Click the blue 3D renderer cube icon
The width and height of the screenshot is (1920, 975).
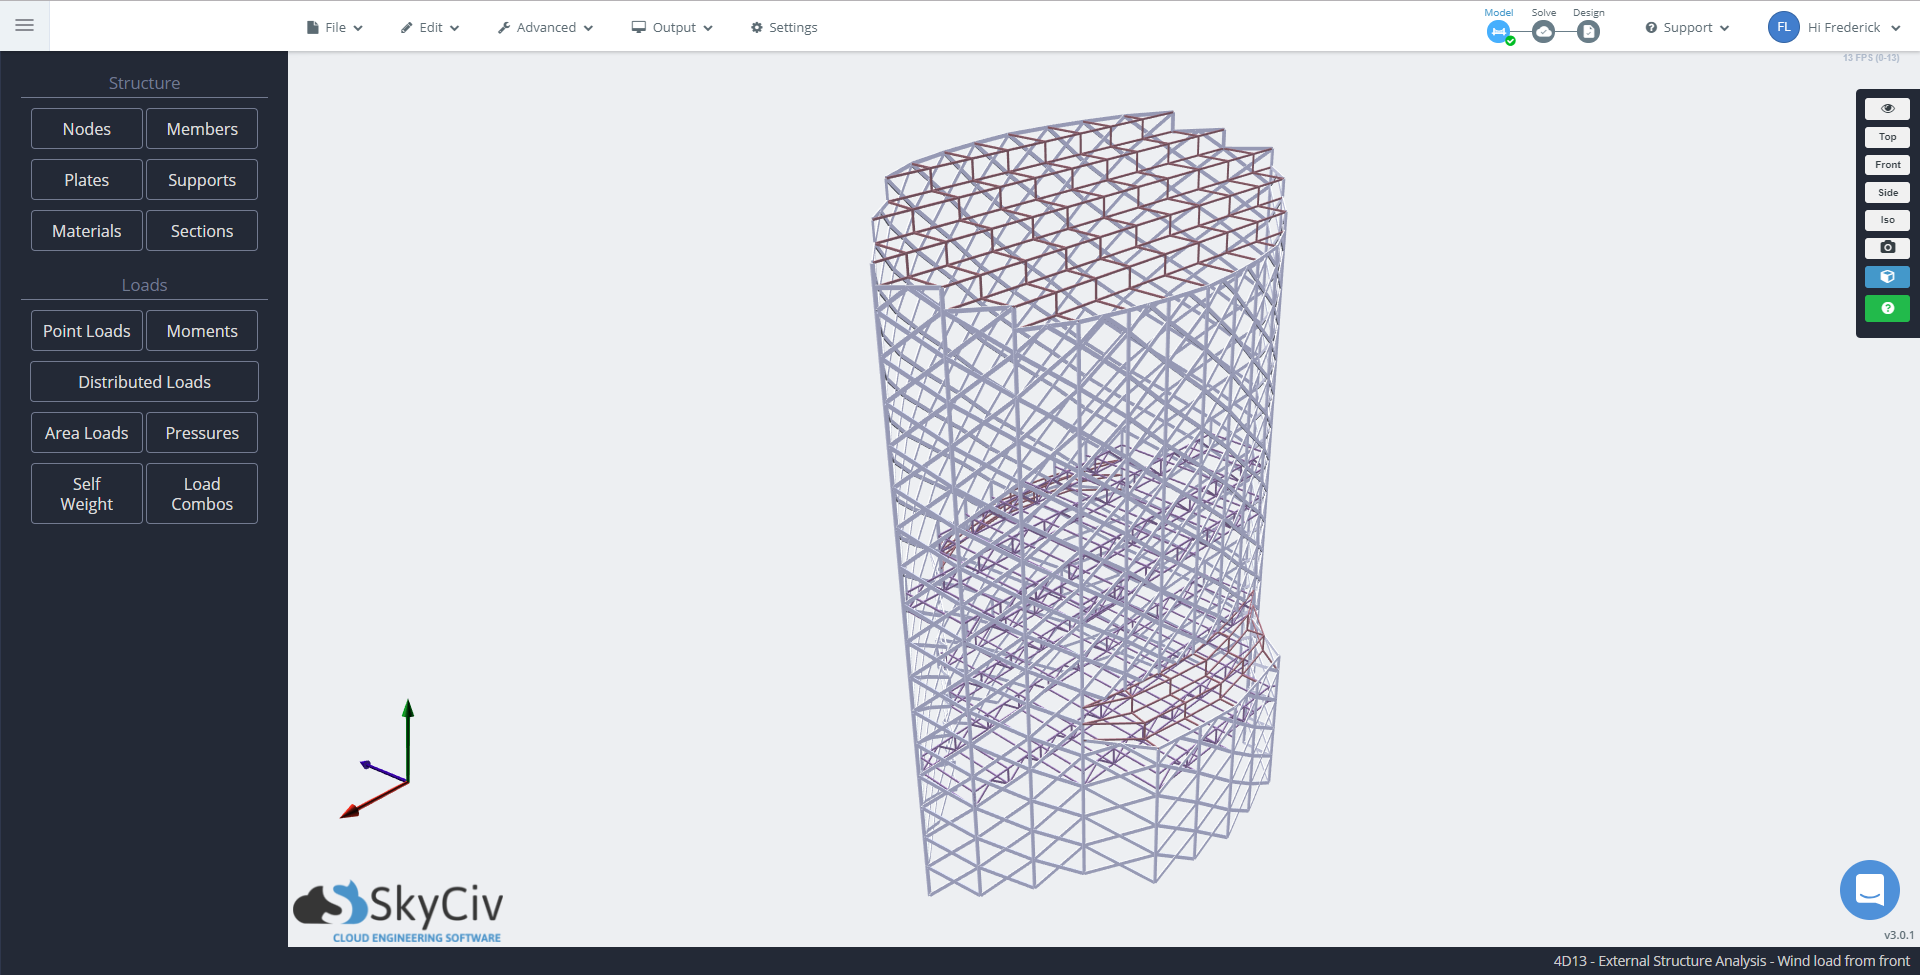1887,276
